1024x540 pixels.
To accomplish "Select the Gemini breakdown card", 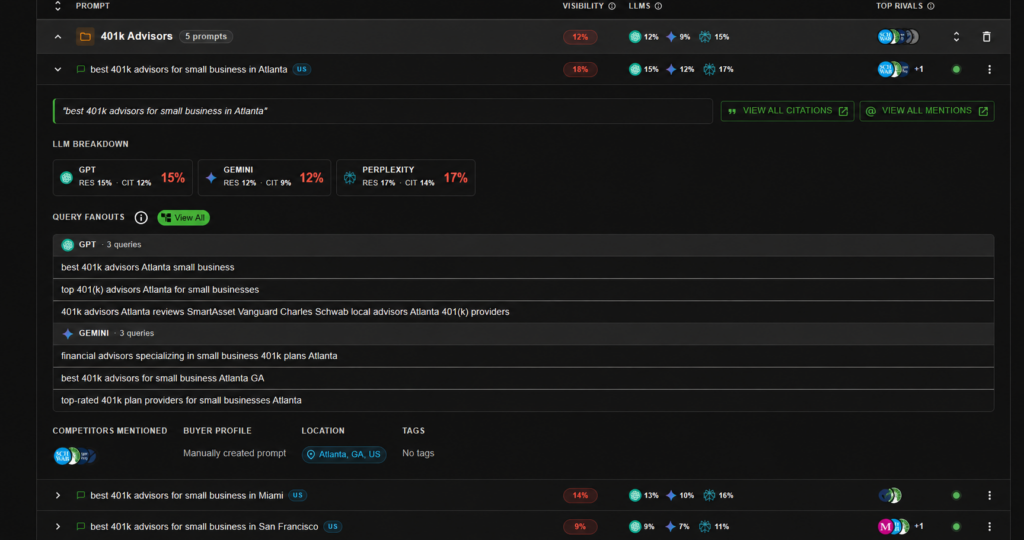I will click(264, 178).
